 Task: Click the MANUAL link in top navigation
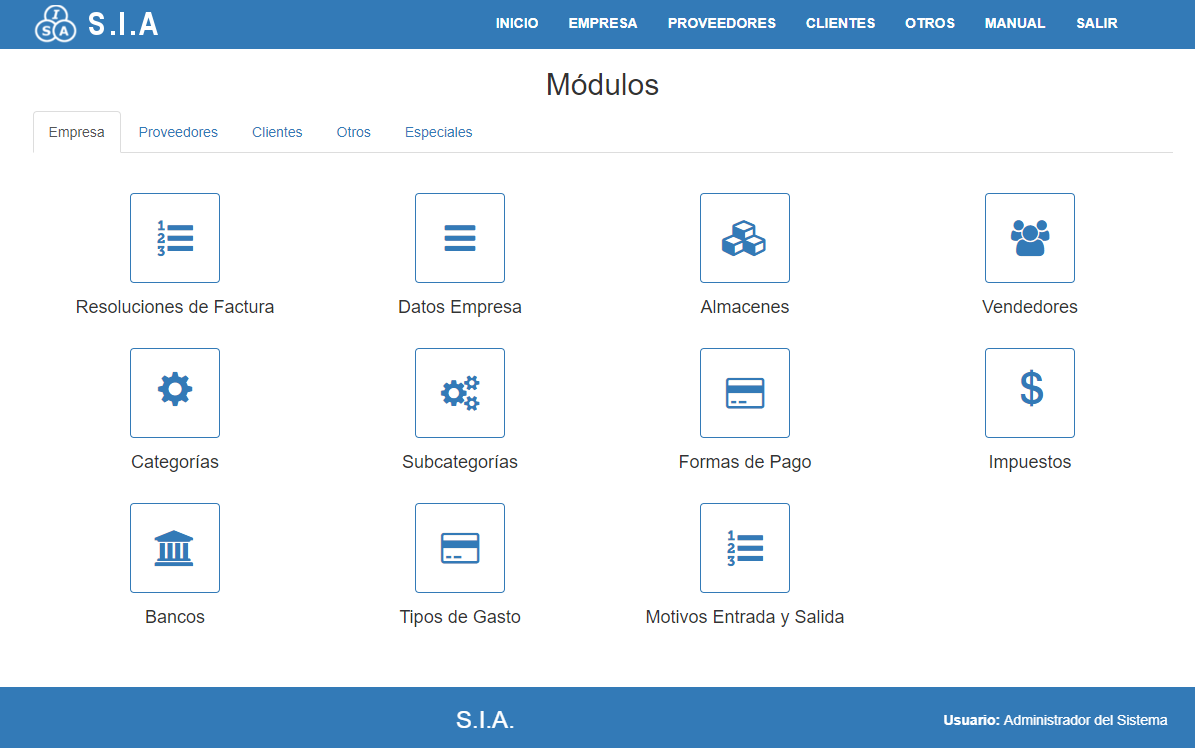tap(1015, 23)
